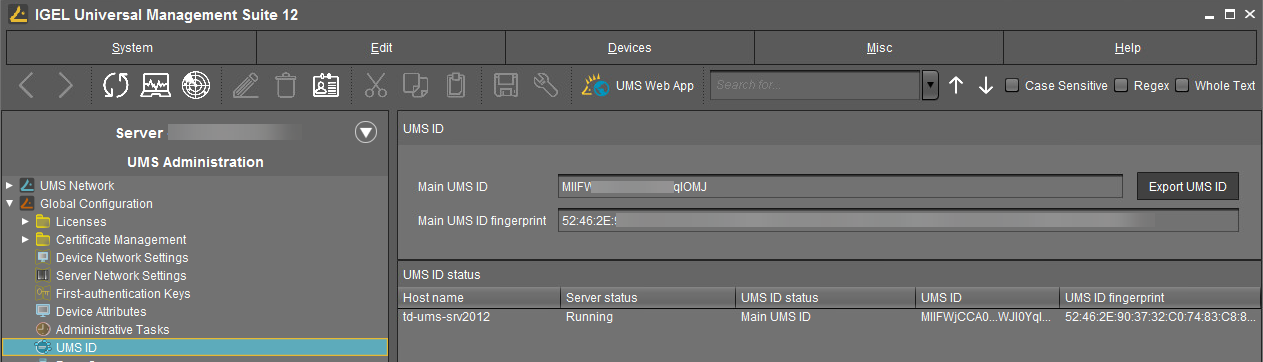Open the search history dropdown arrow
Image resolution: width=1263 pixels, height=362 pixels.
click(x=930, y=86)
